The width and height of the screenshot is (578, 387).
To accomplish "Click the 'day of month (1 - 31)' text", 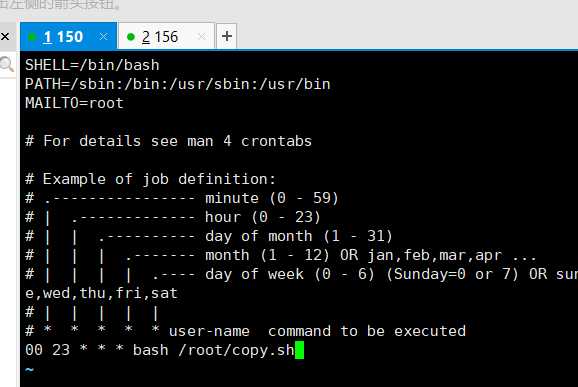I will pos(299,236).
